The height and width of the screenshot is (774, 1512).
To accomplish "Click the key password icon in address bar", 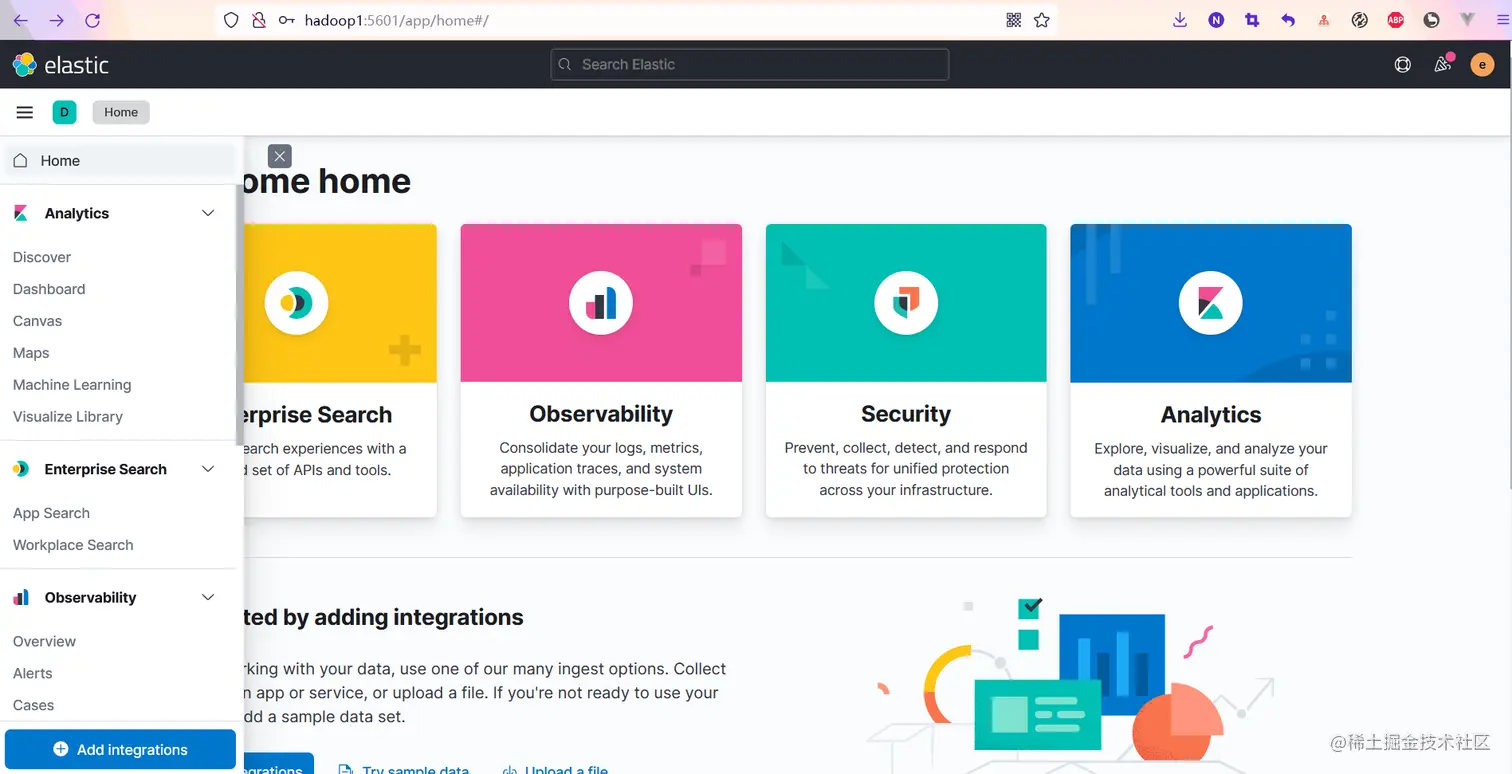I will (286, 20).
